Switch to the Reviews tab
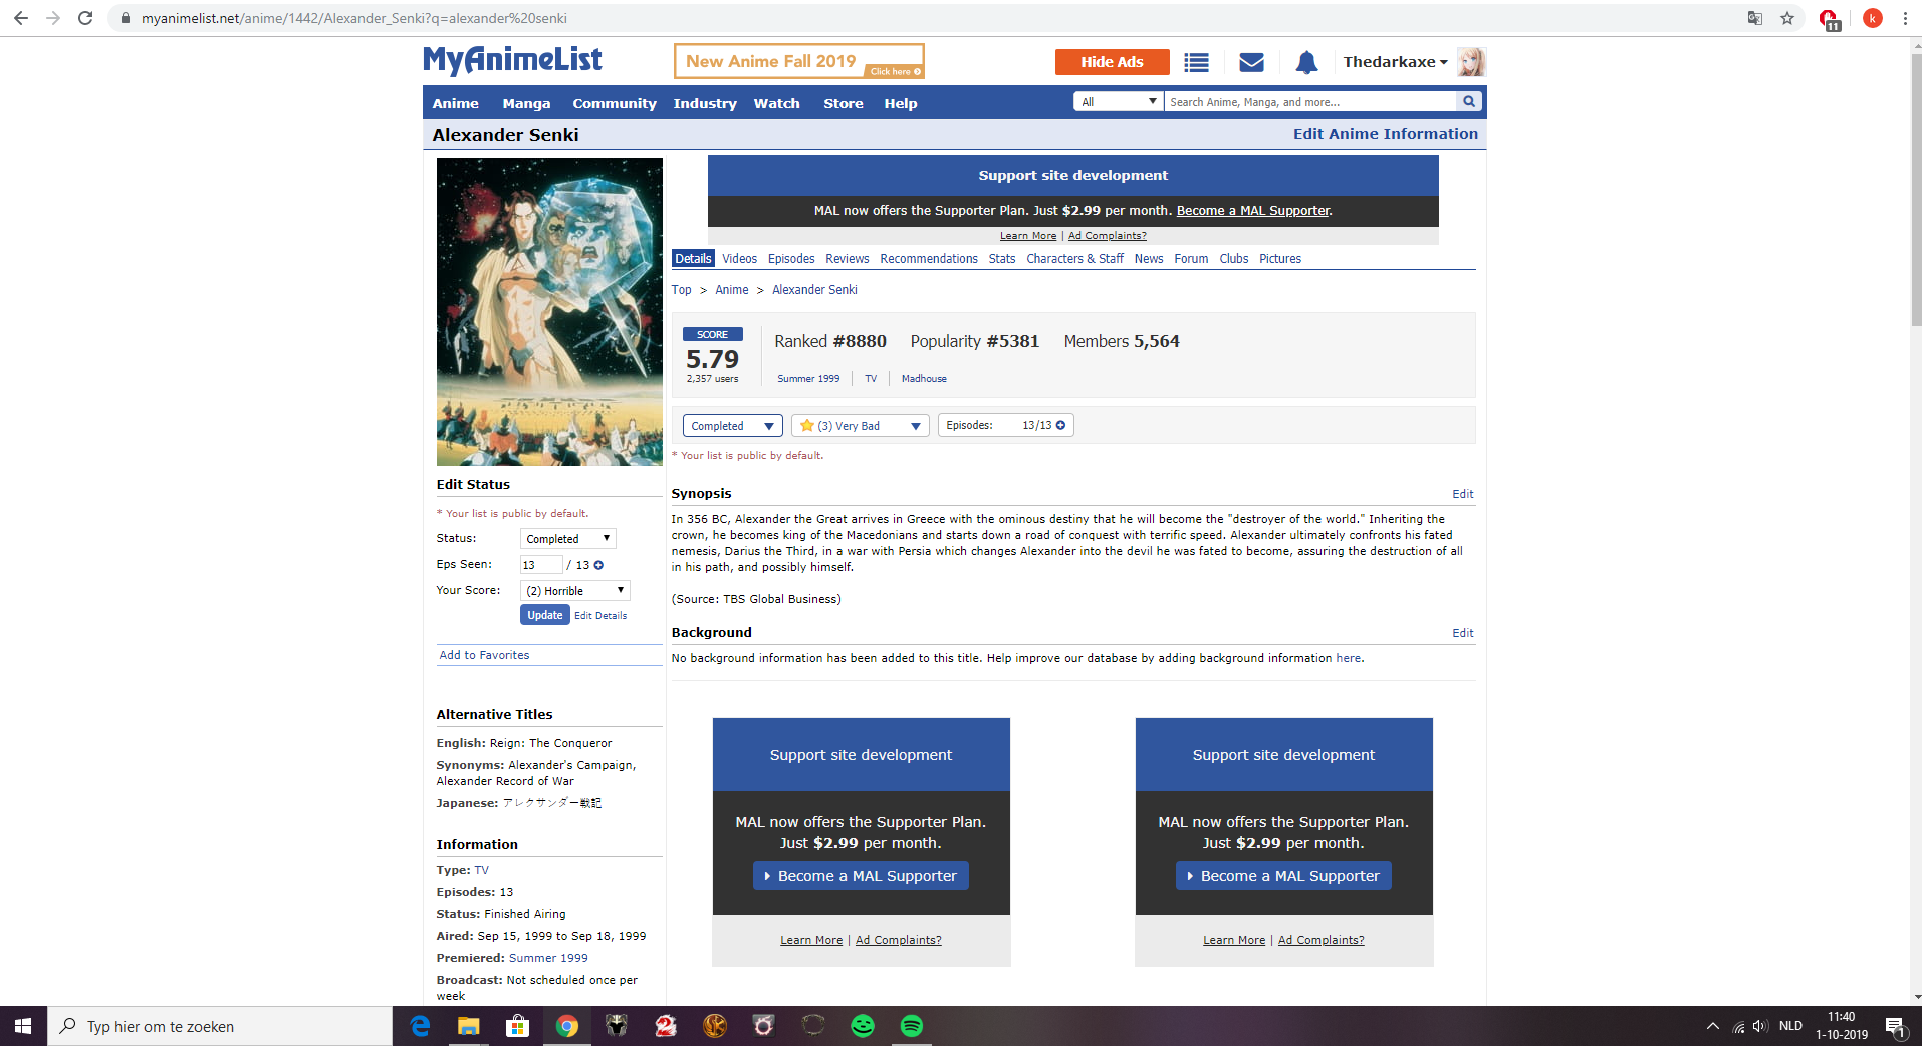Image resolution: width=1922 pixels, height=1046 pixels. point(847,259)
